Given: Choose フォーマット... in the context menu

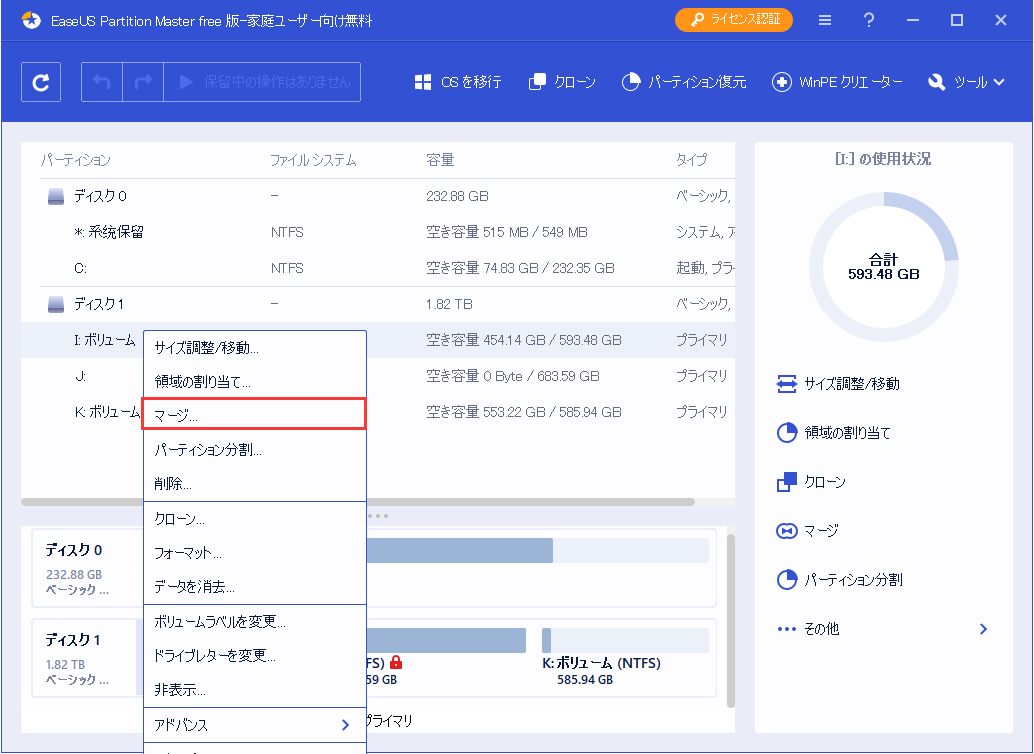Looking at the screenshot, I should click(255, 553).
